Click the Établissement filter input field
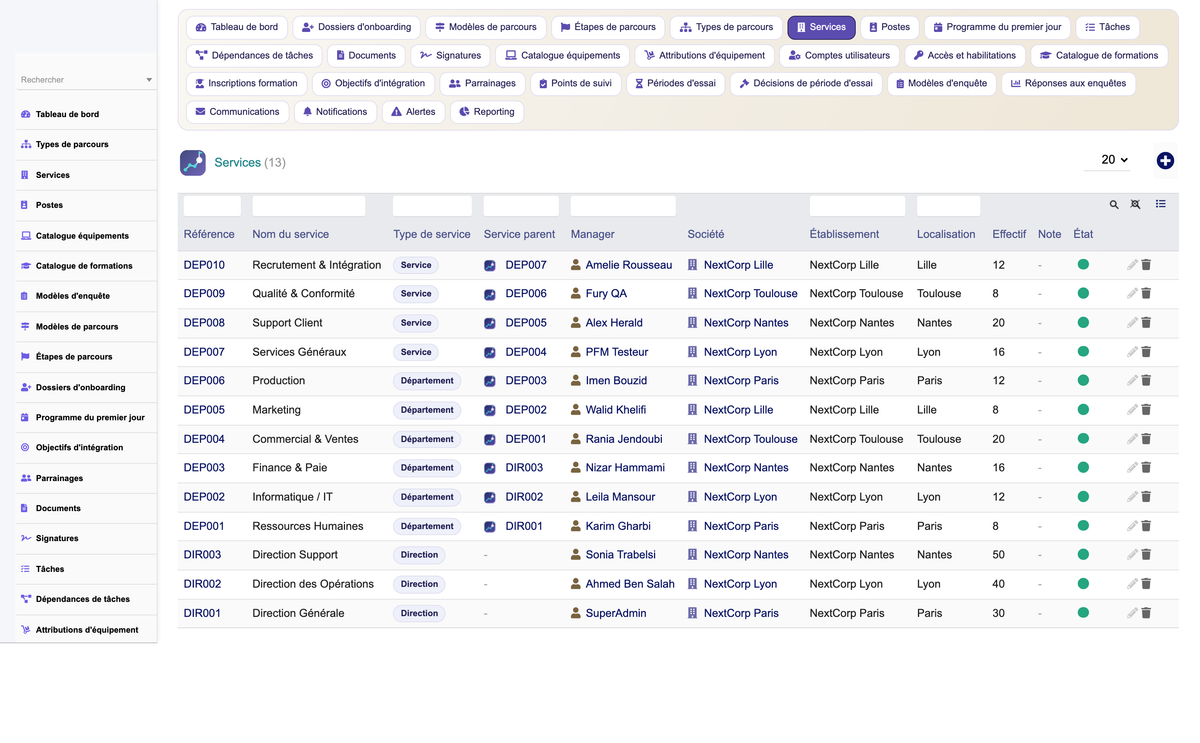Screen dimensions: 1200x743 [x=857, y=206]
